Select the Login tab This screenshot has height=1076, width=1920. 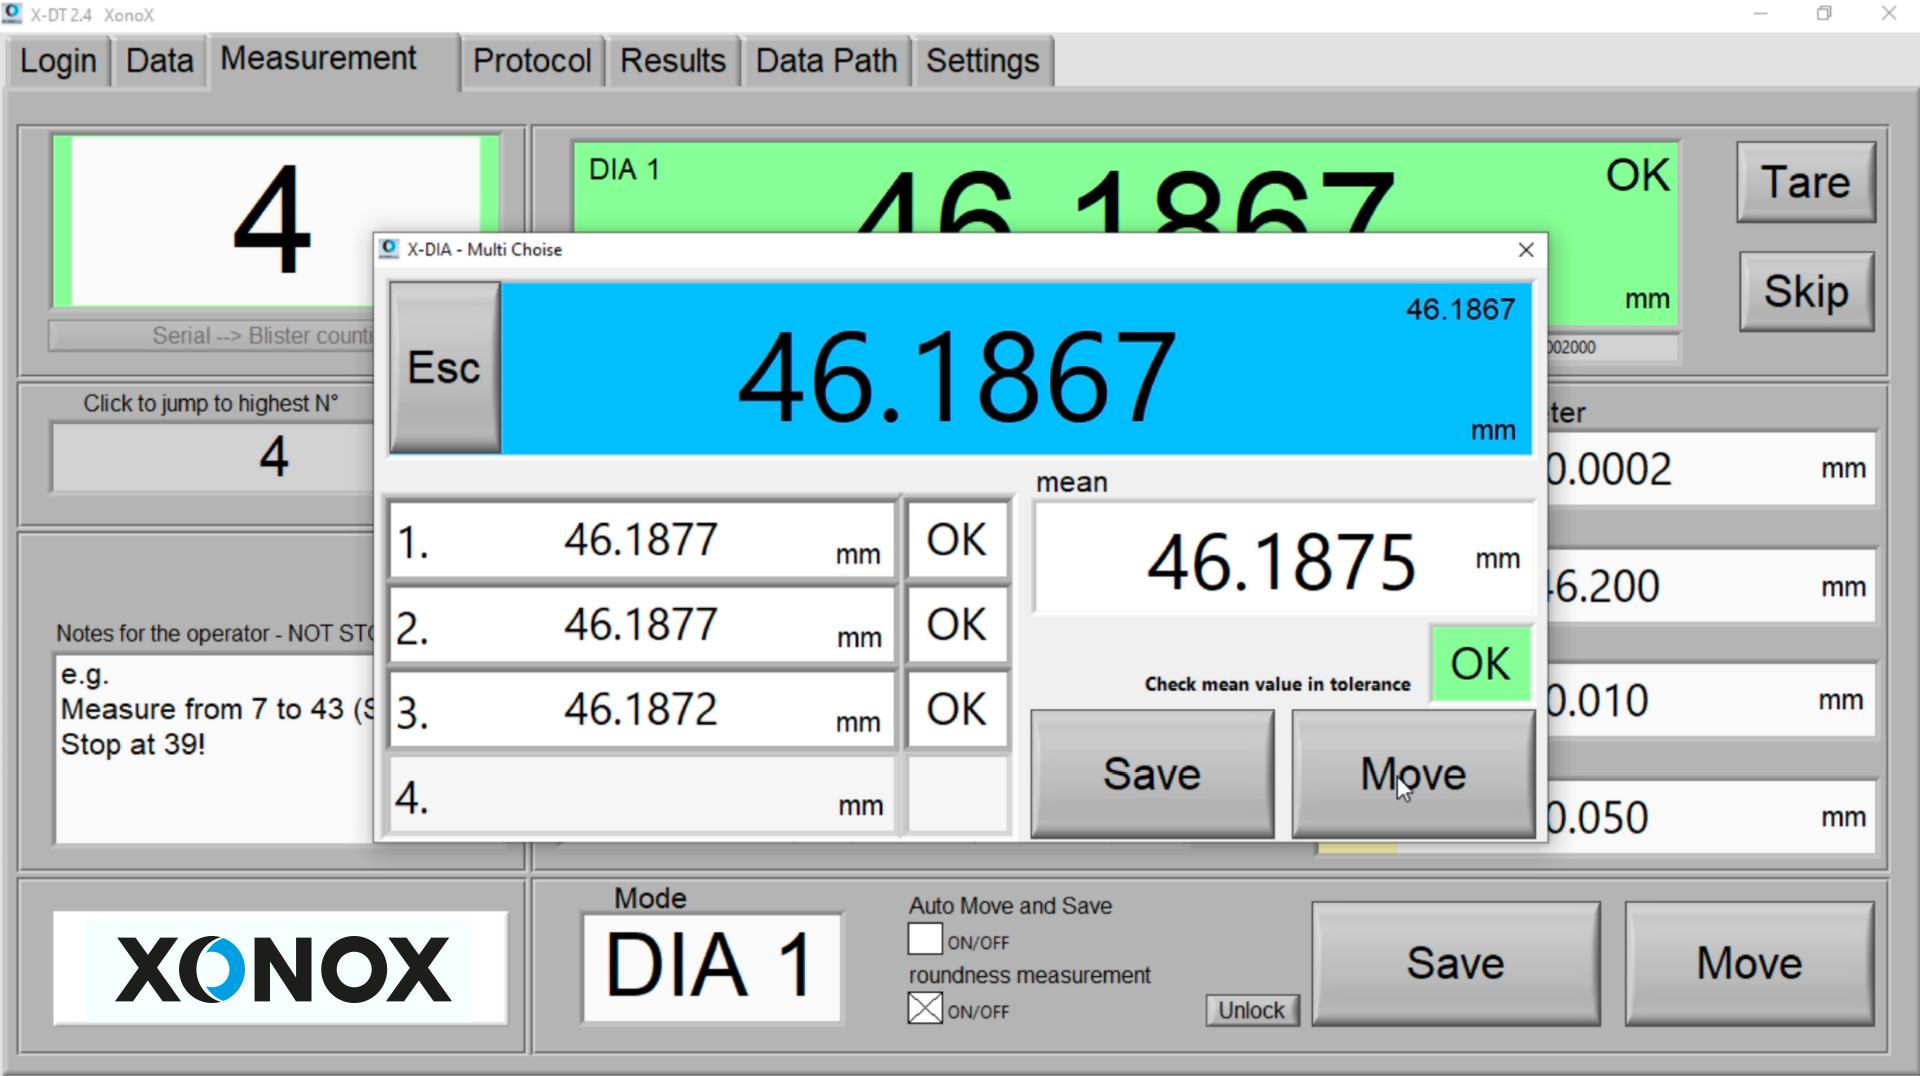pyautogui.click(x=58, y=61)
